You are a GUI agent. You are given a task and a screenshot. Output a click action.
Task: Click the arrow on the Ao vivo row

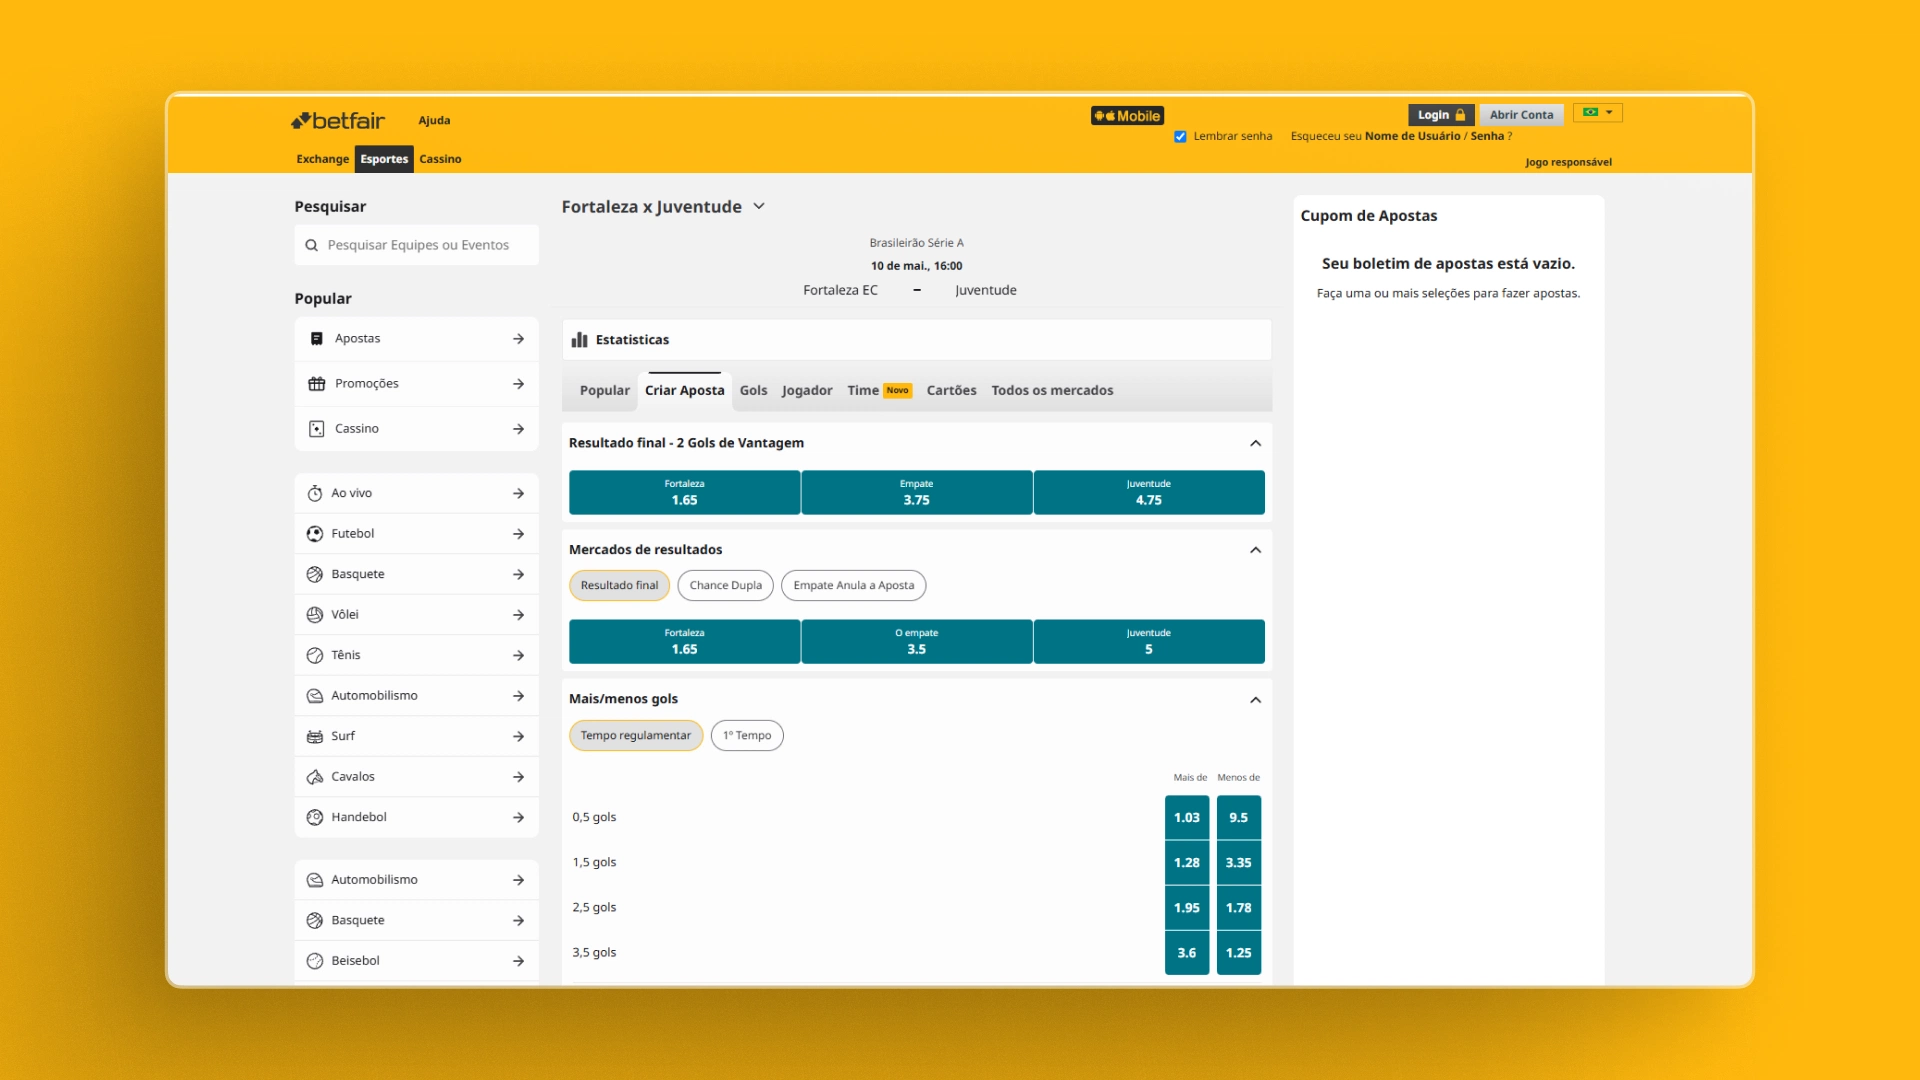[518, 493]
